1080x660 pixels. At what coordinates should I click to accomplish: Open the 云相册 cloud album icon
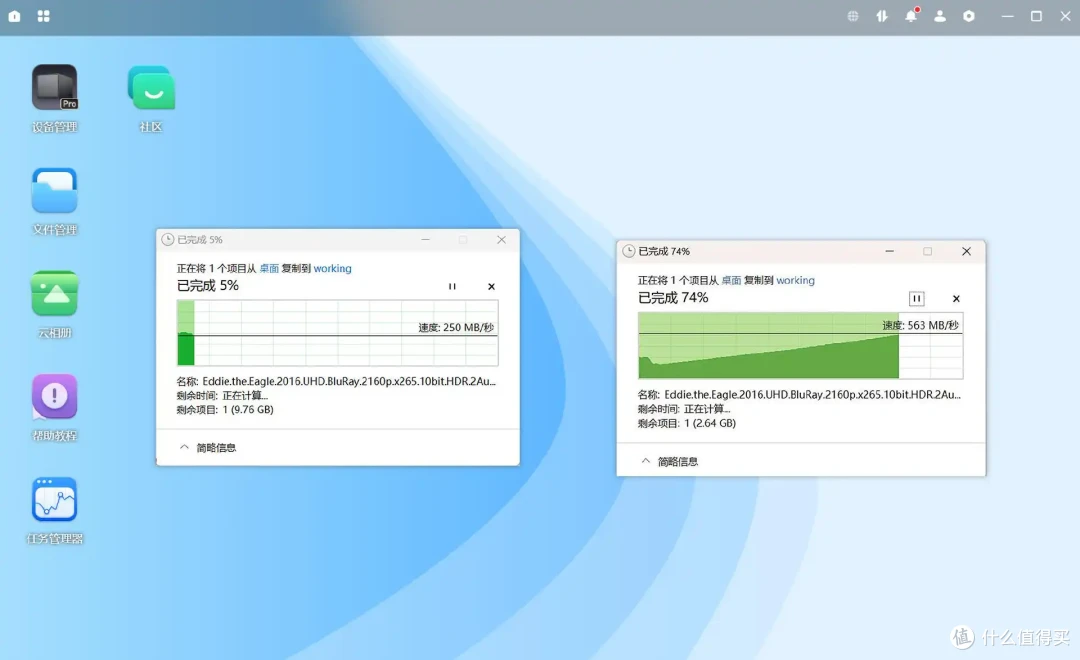pyautogui.click(x=54, y=293)
